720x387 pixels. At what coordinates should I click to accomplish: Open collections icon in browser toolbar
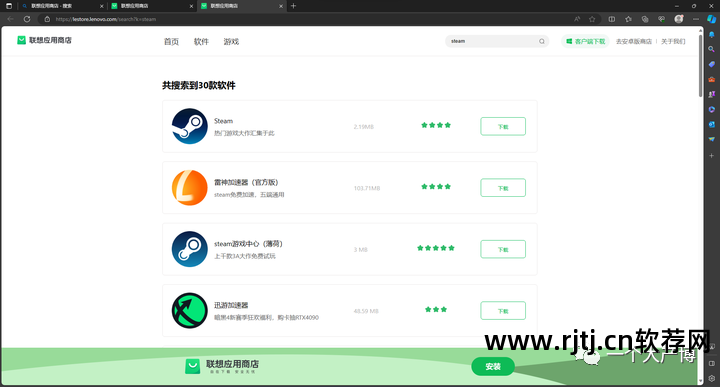645,19
